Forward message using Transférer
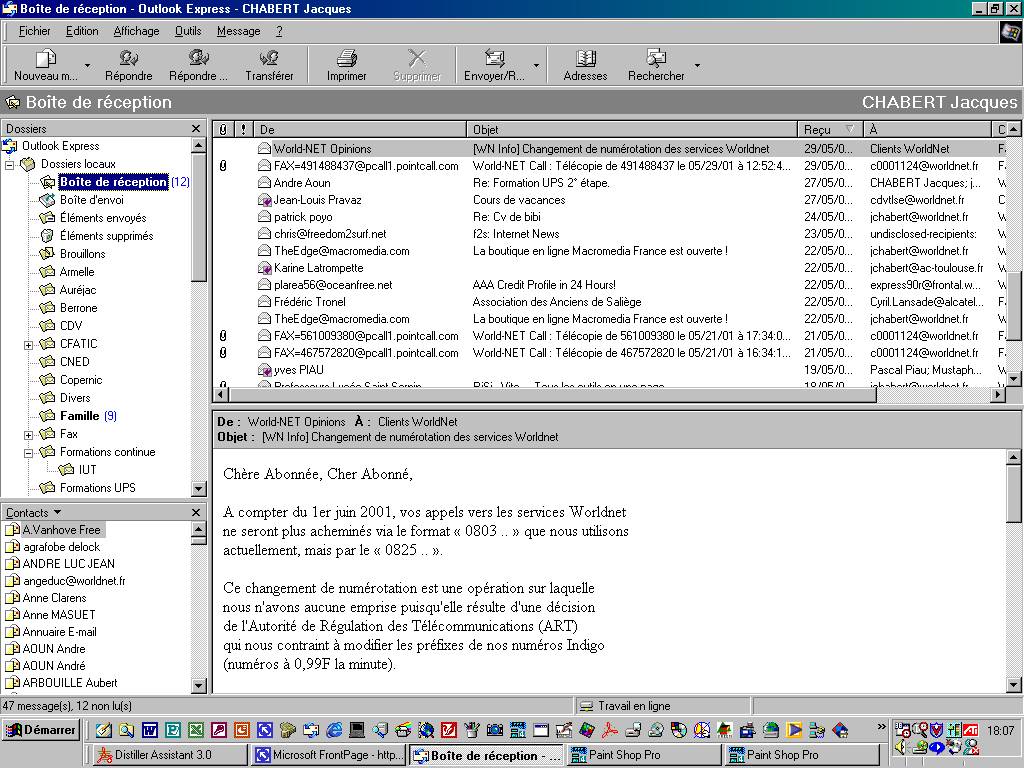The height and width of the screenshot is (768, 1024). pyautogui.click(x=269, y=65)
